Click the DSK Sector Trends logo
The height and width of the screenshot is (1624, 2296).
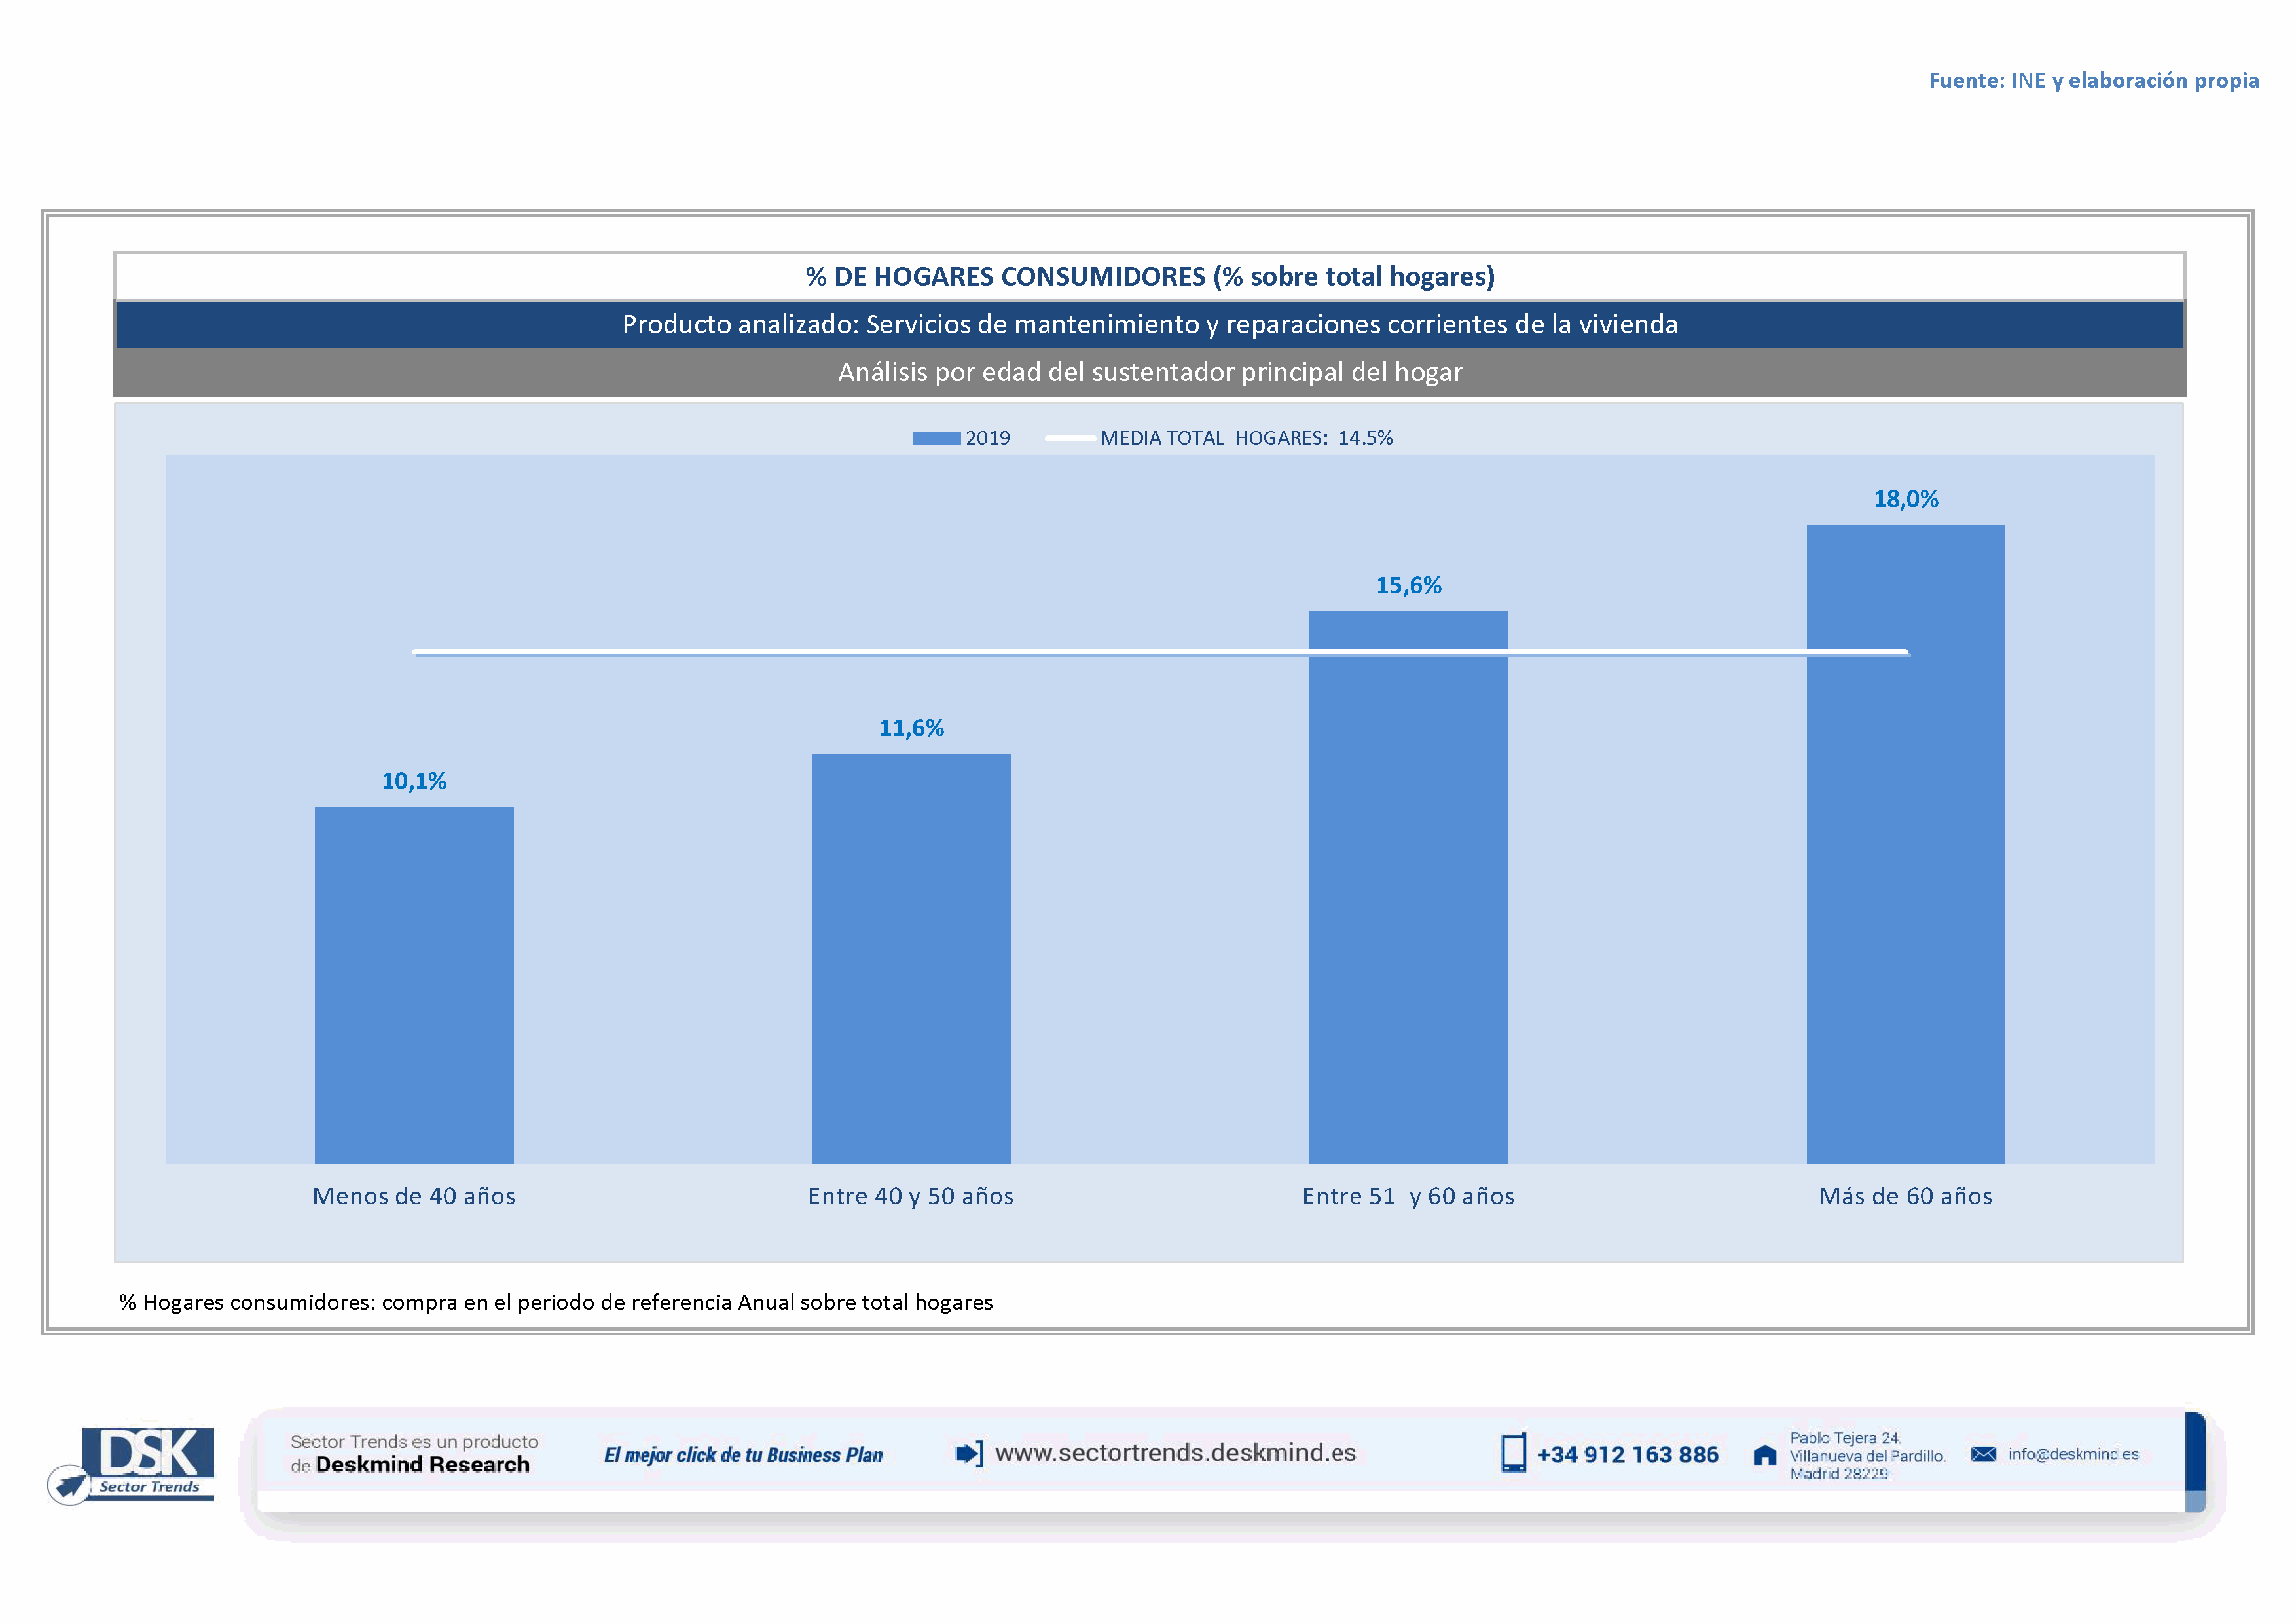[x=133, y=1464]
